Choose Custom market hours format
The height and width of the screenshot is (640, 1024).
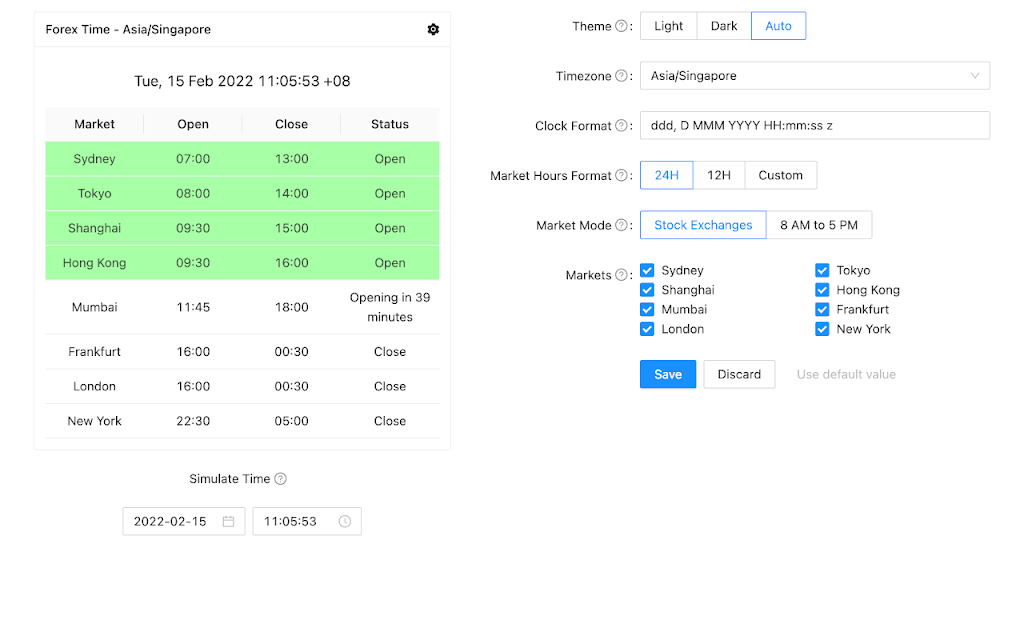pos(780,175)
